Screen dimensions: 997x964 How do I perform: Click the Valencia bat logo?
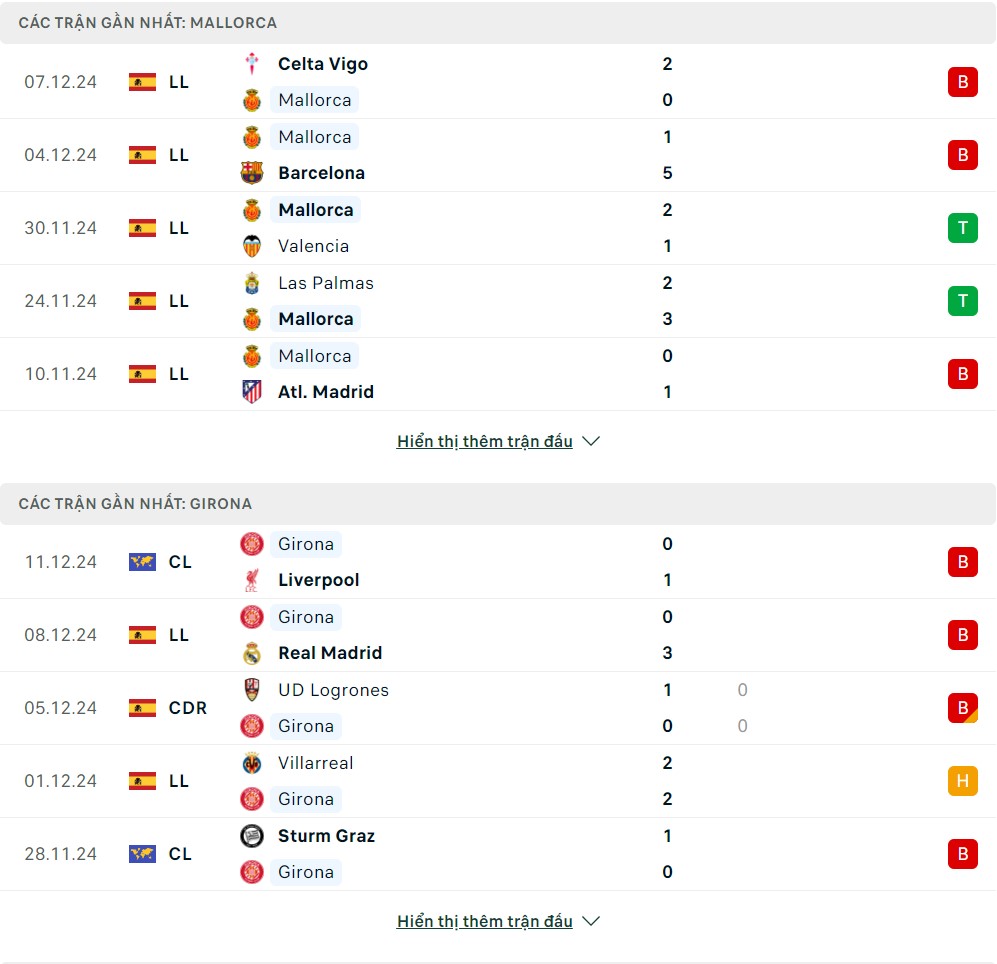252,246
